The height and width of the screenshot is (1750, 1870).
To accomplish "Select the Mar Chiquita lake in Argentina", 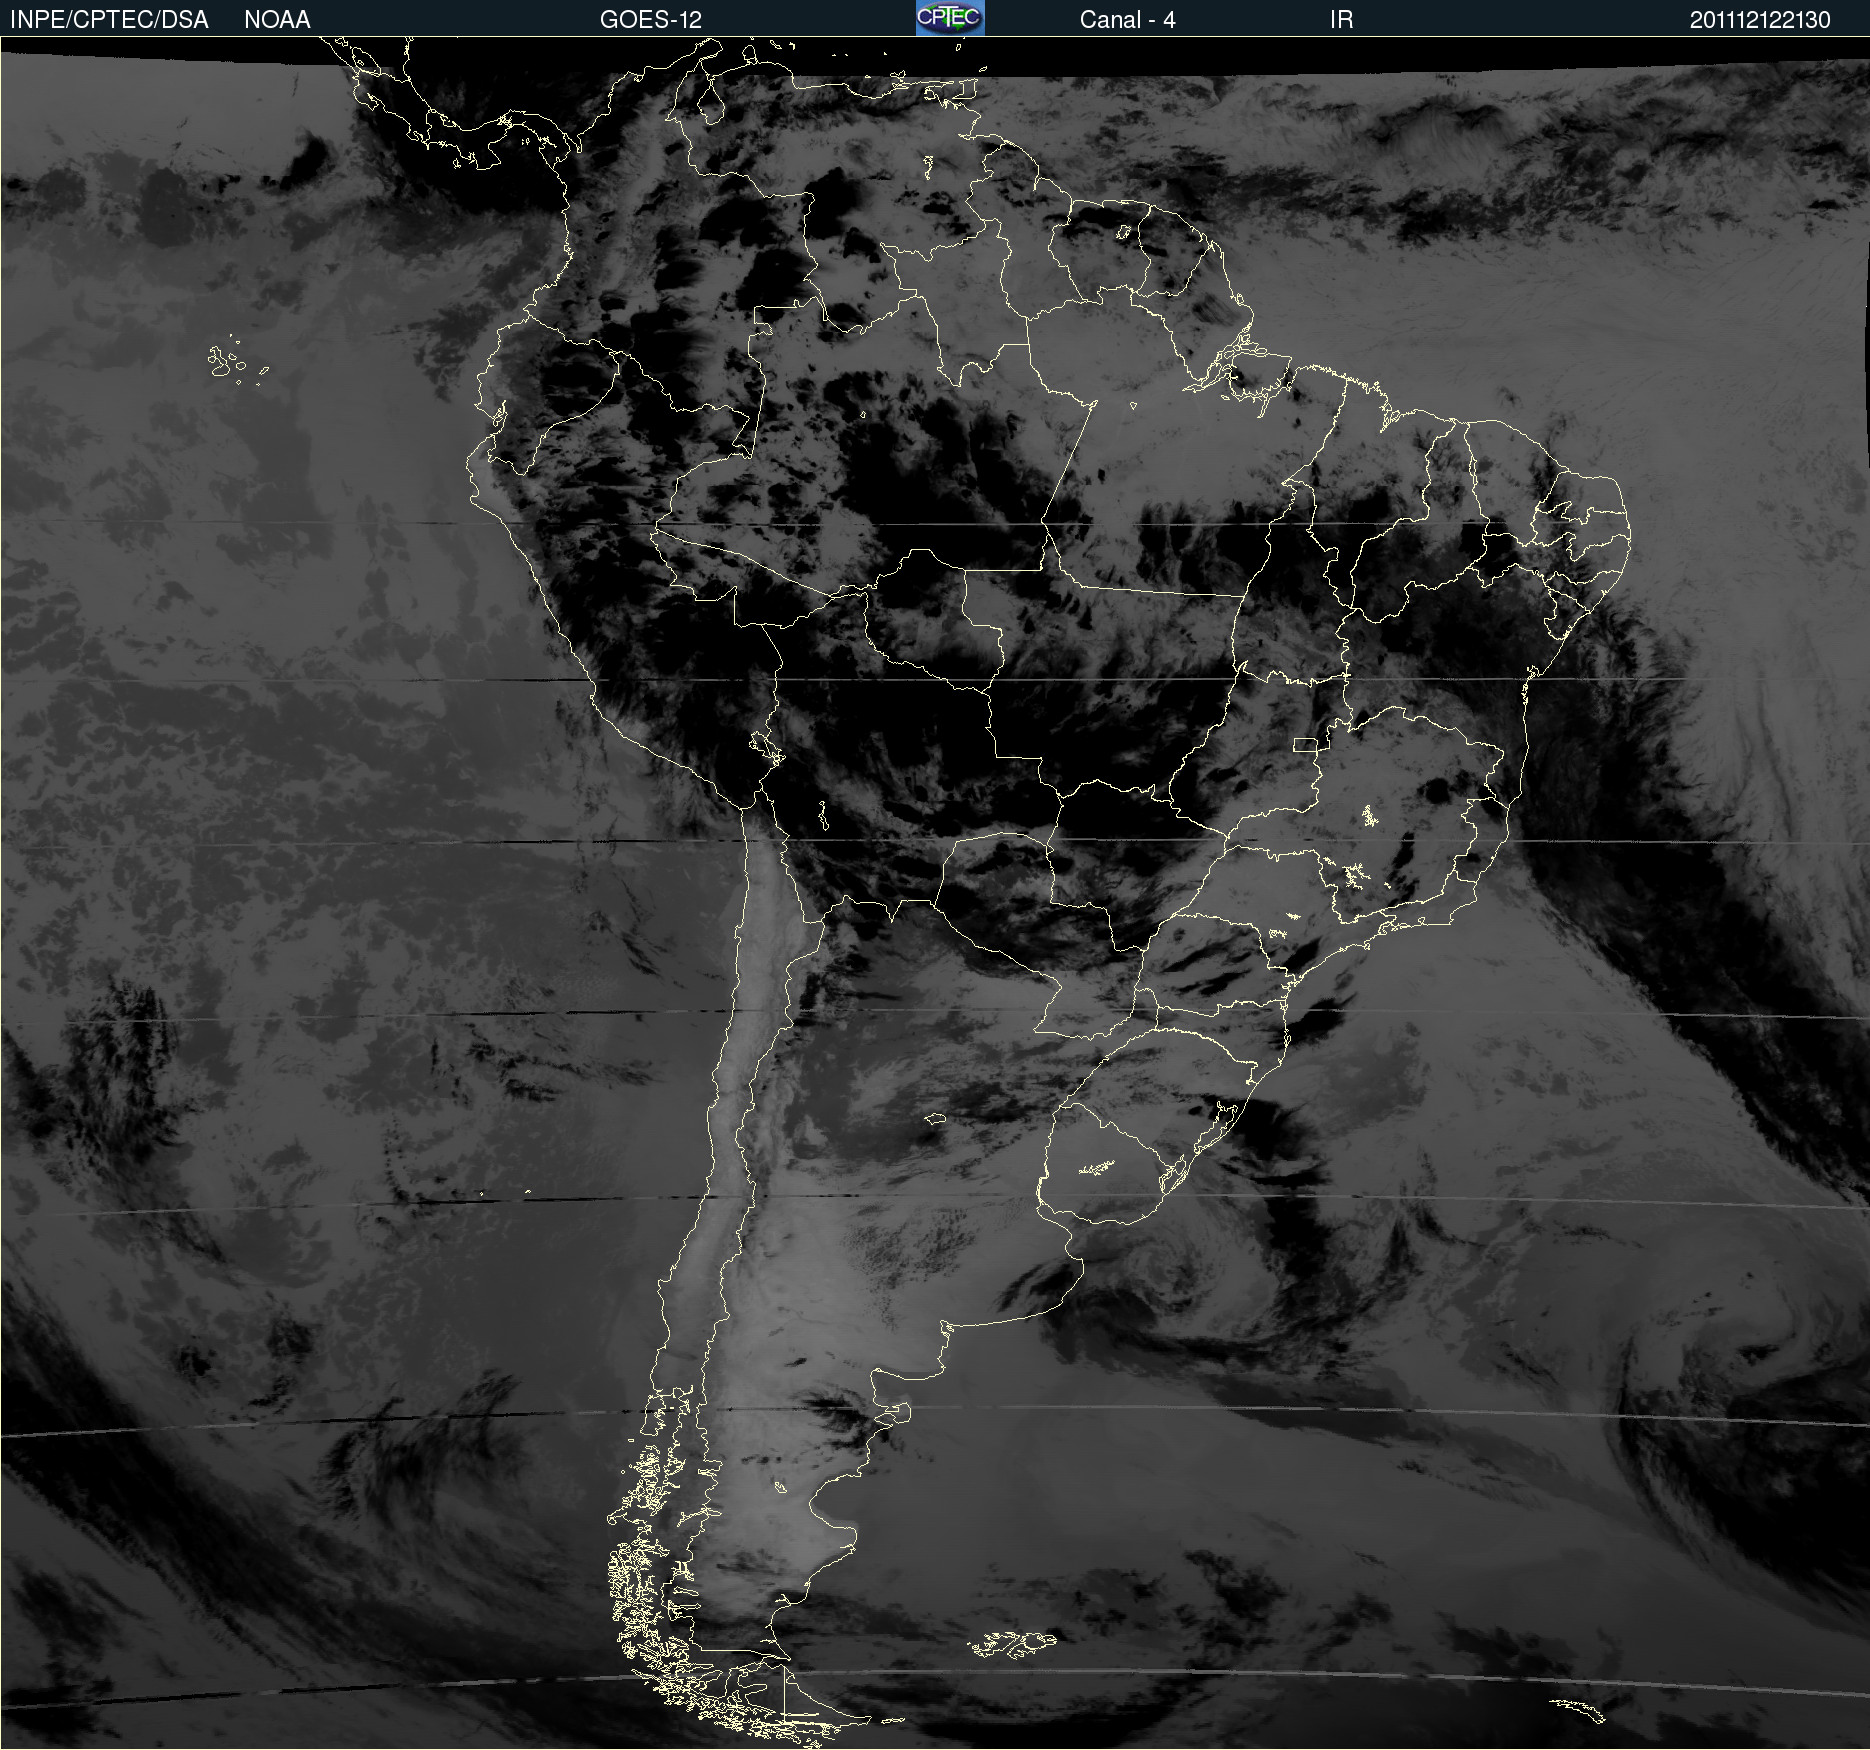I will coord(935,1118).
